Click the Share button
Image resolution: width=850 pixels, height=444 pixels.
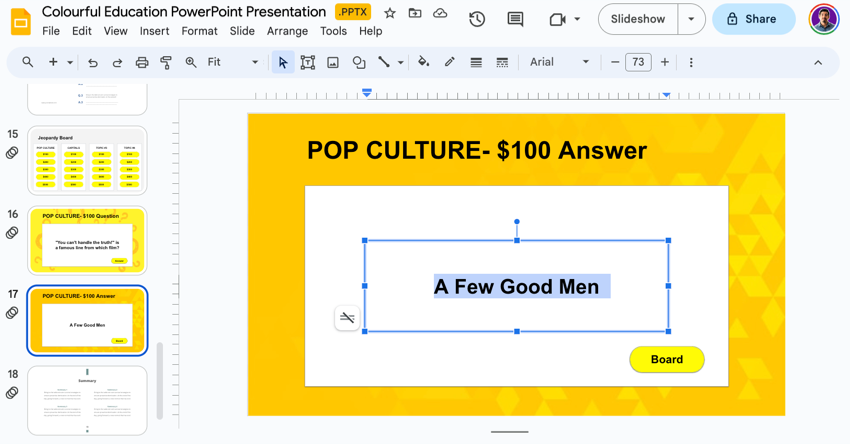(753, 19)
